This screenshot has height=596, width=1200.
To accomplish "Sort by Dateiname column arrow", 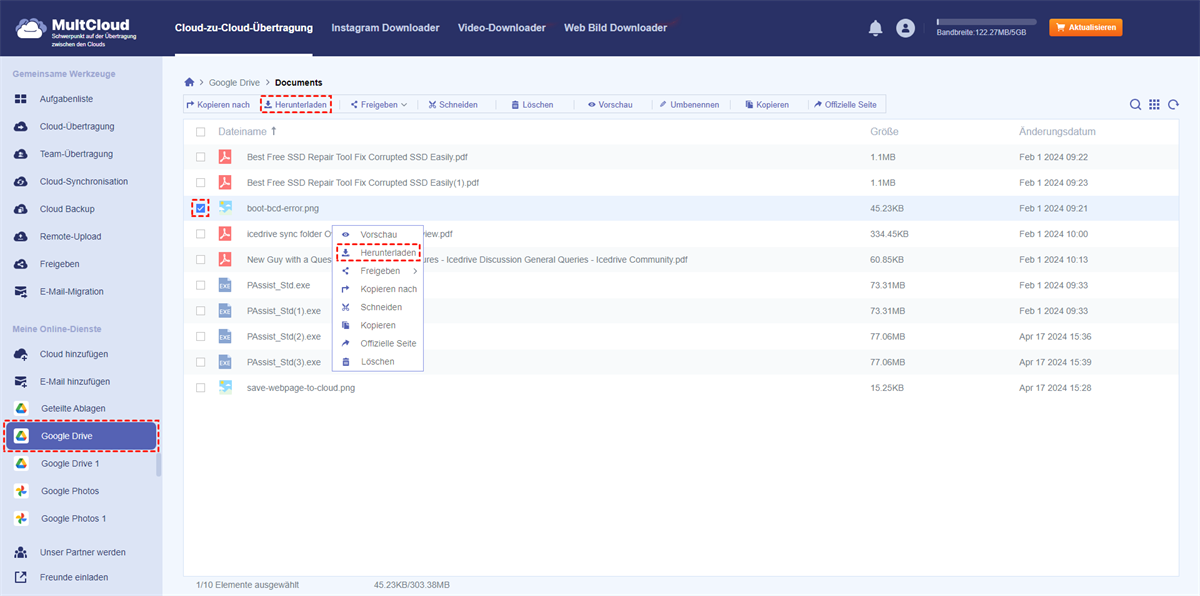I will point(274,131).
